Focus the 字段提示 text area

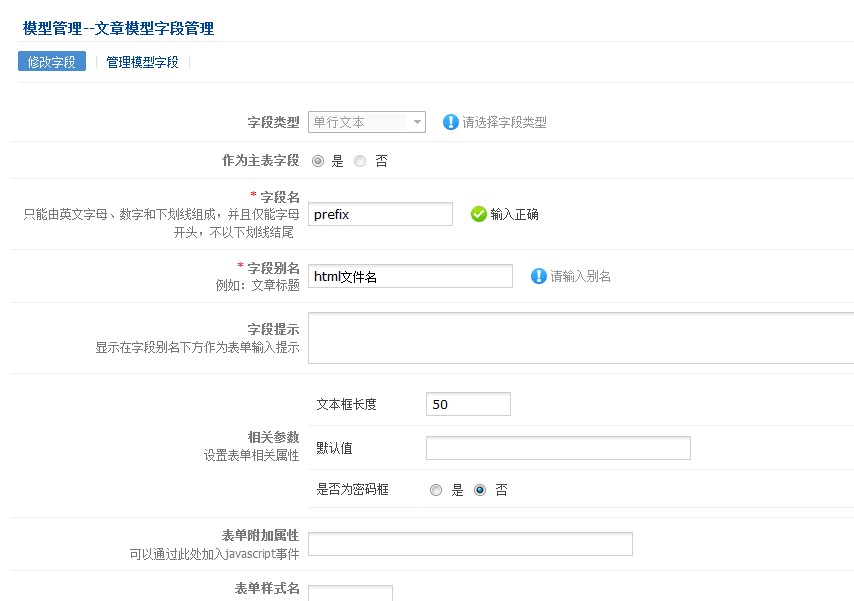tap(581, 338)
